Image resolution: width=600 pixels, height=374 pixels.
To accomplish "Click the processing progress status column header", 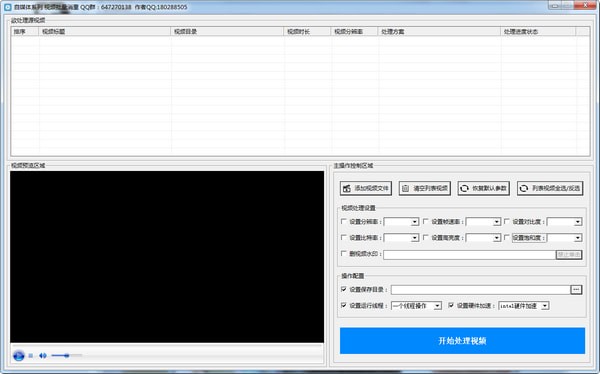I will pos(538,31).
